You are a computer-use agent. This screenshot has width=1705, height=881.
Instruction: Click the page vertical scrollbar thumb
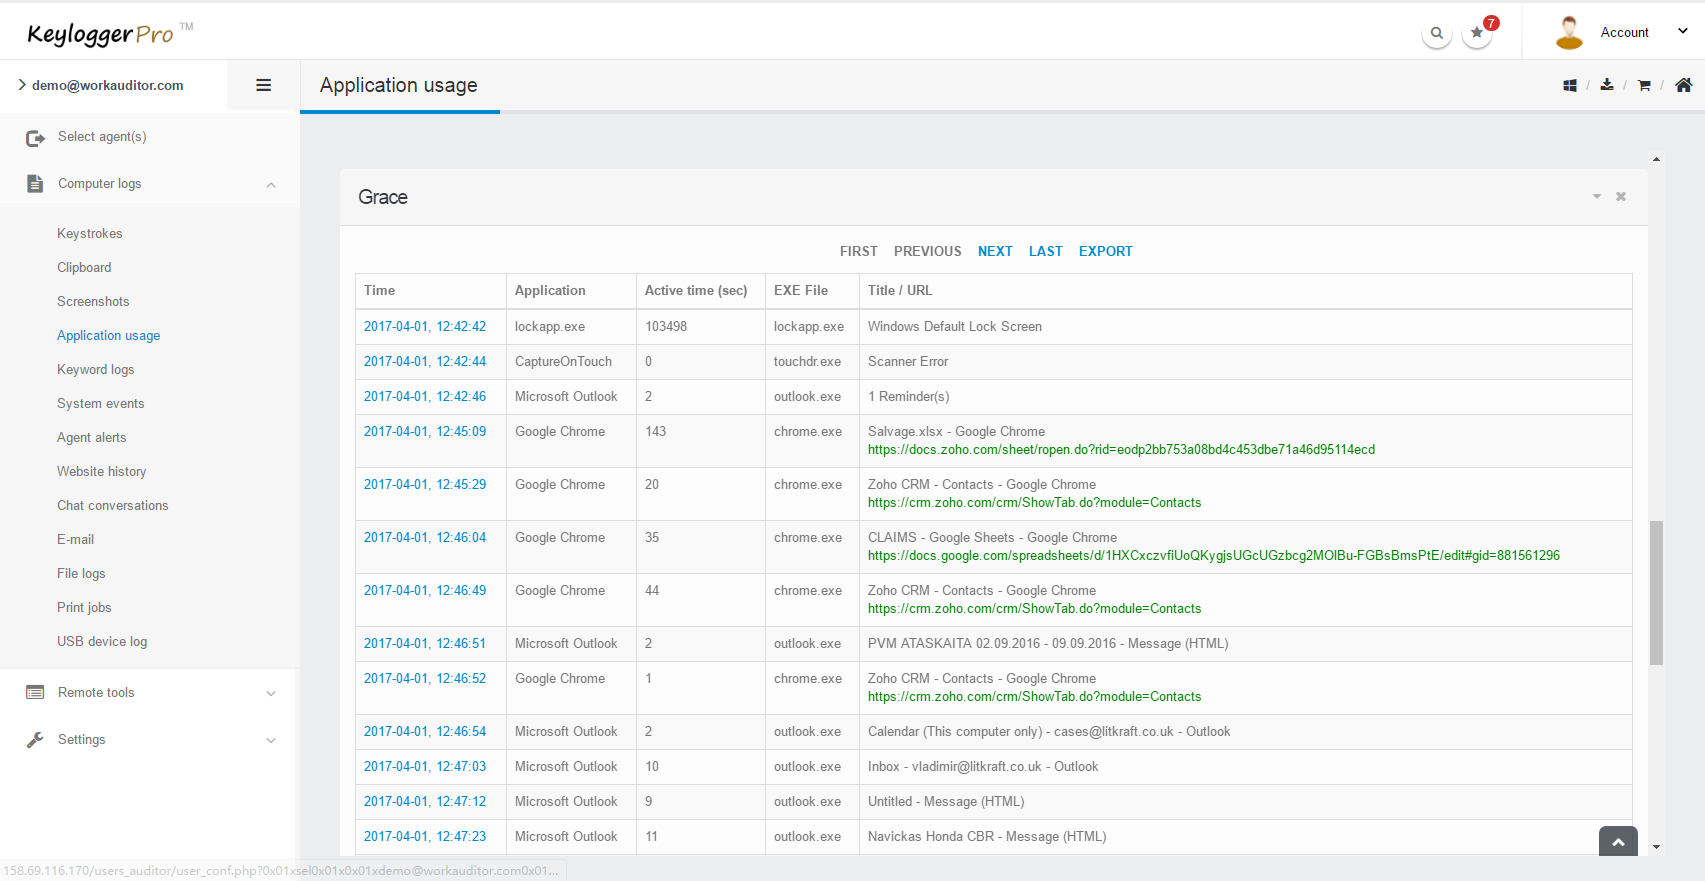1656,592
